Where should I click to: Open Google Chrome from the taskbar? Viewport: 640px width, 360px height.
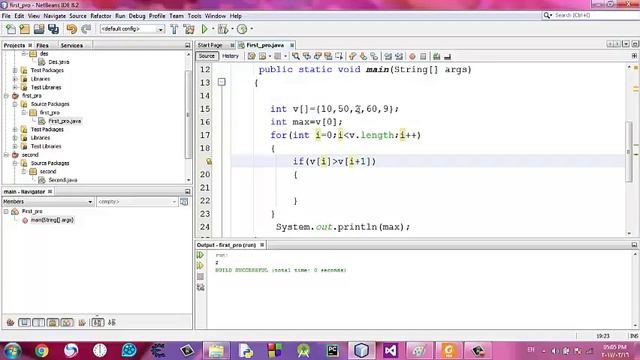tap(41, 351)
